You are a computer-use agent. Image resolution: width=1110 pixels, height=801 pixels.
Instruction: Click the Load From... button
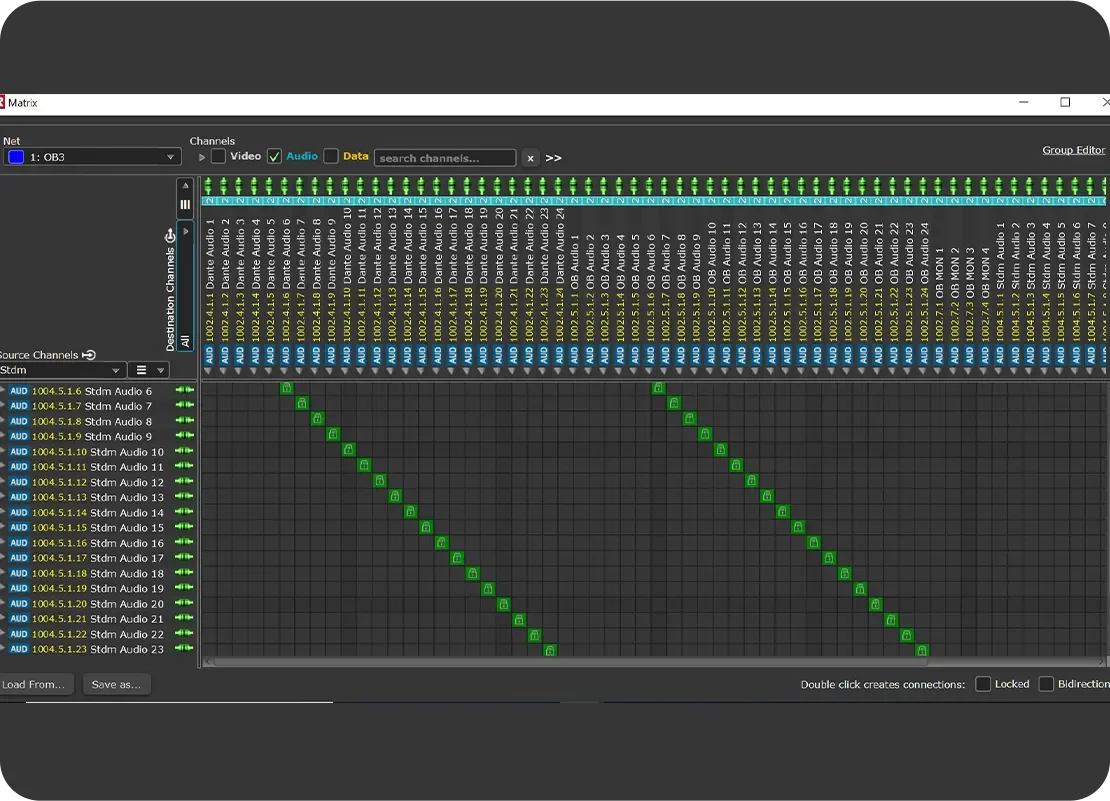(36, 684)
